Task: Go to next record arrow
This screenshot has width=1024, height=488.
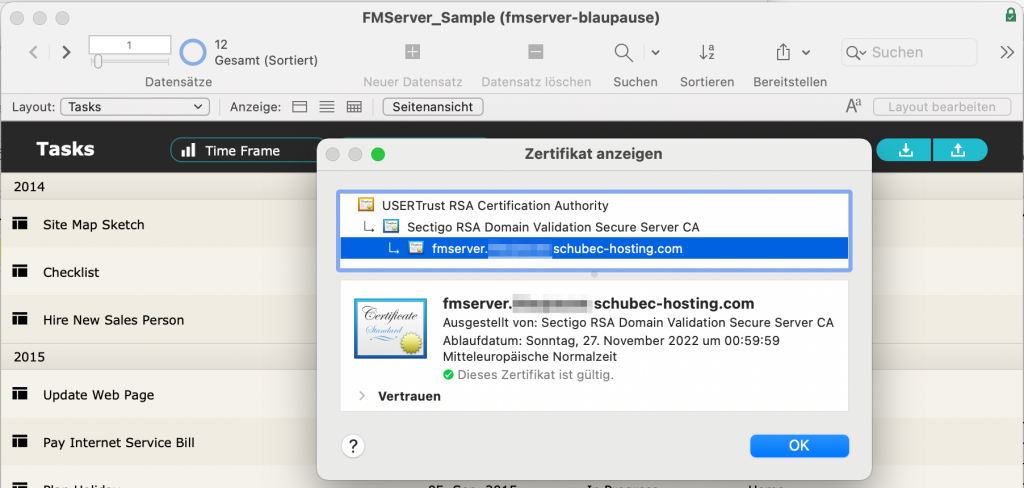Action: click(x=66, y=52)
